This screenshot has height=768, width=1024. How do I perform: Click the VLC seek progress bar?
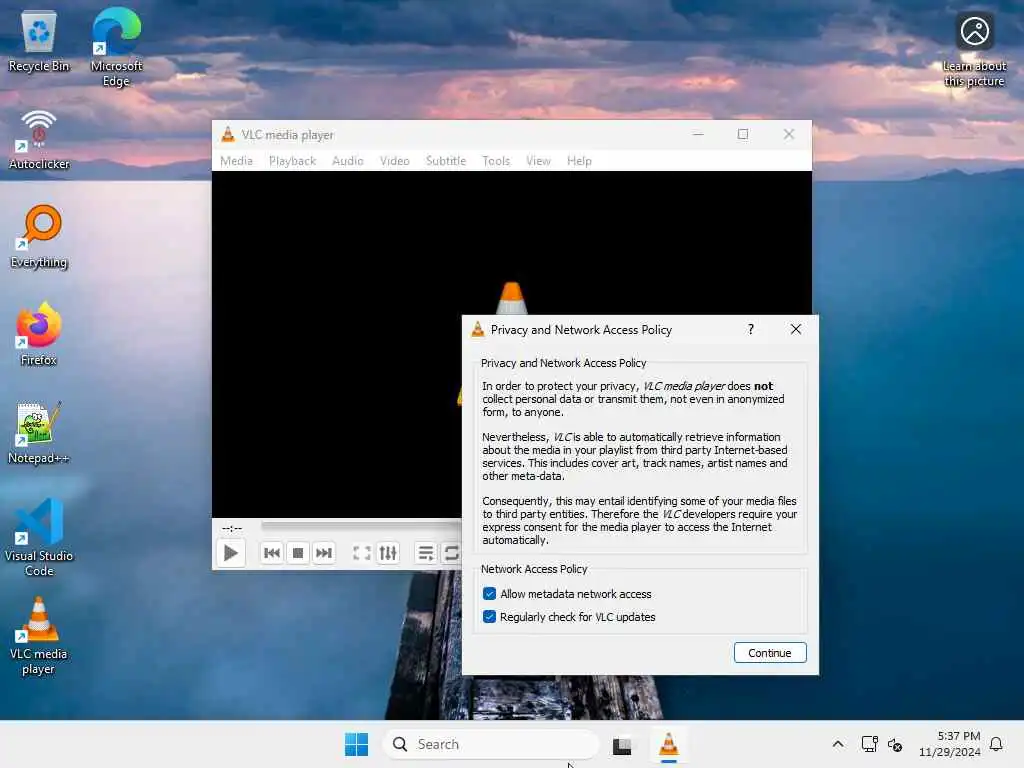pos(361,526)
